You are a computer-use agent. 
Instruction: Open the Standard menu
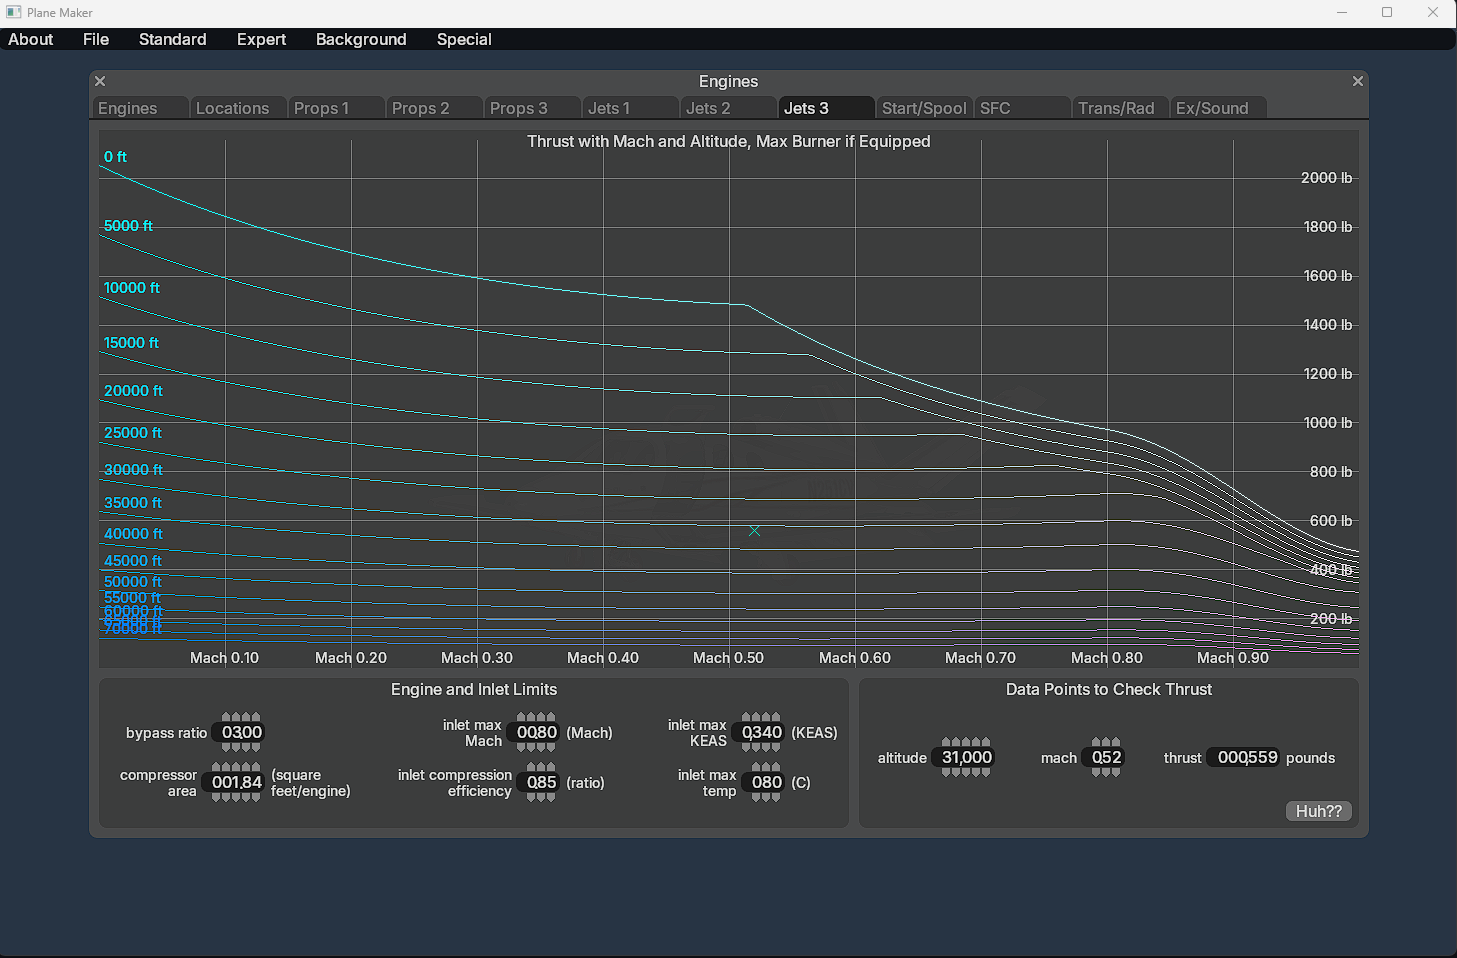(x=172, y=39)
